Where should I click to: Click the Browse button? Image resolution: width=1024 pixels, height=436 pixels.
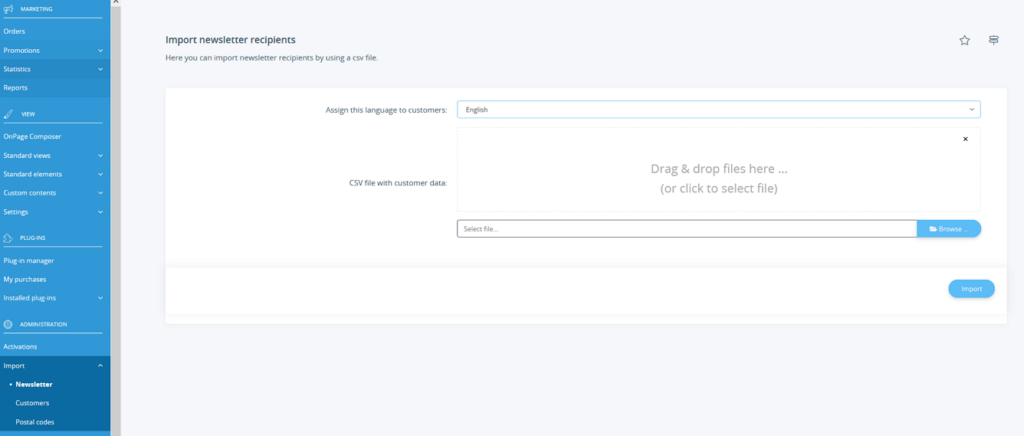point(948,229)
